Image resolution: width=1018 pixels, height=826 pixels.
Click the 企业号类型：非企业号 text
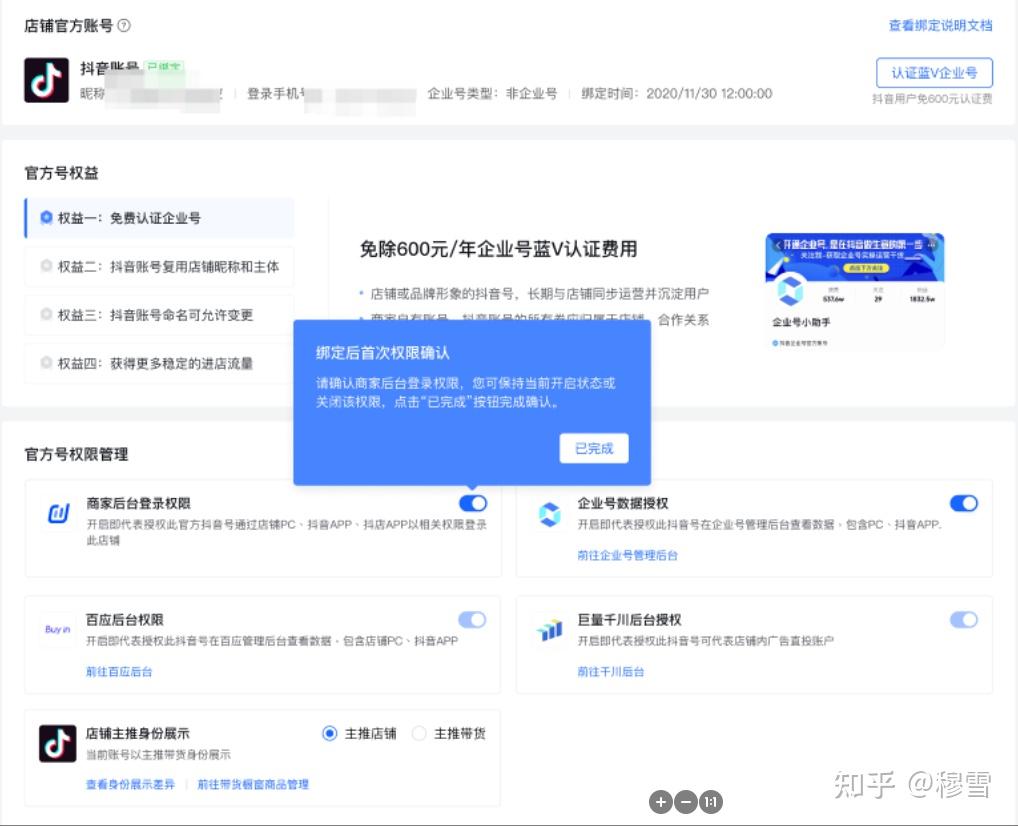[x=492, y=94]
